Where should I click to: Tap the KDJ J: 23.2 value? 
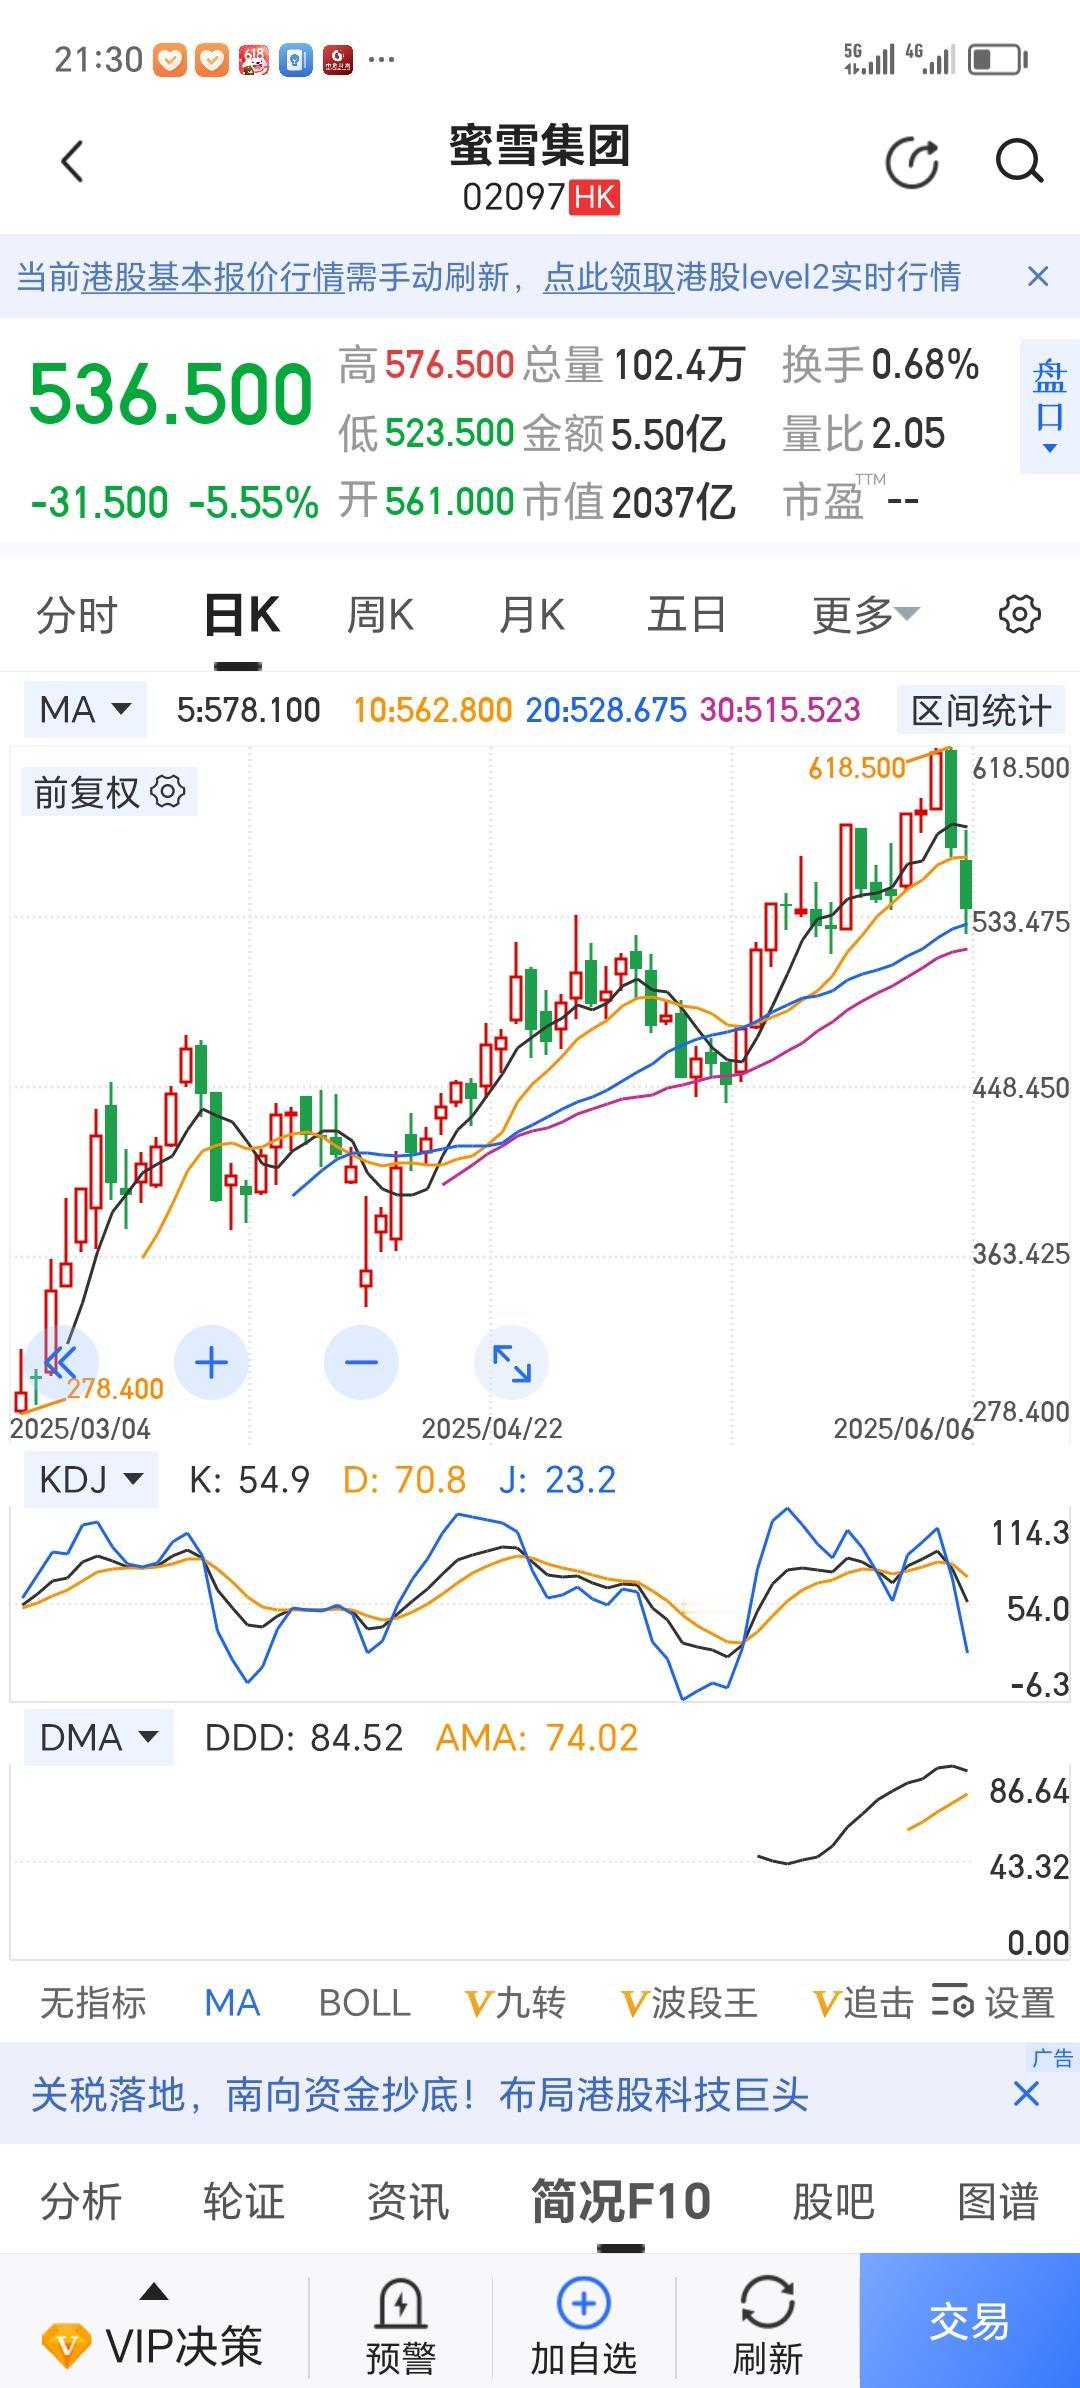coord(557,1480)
